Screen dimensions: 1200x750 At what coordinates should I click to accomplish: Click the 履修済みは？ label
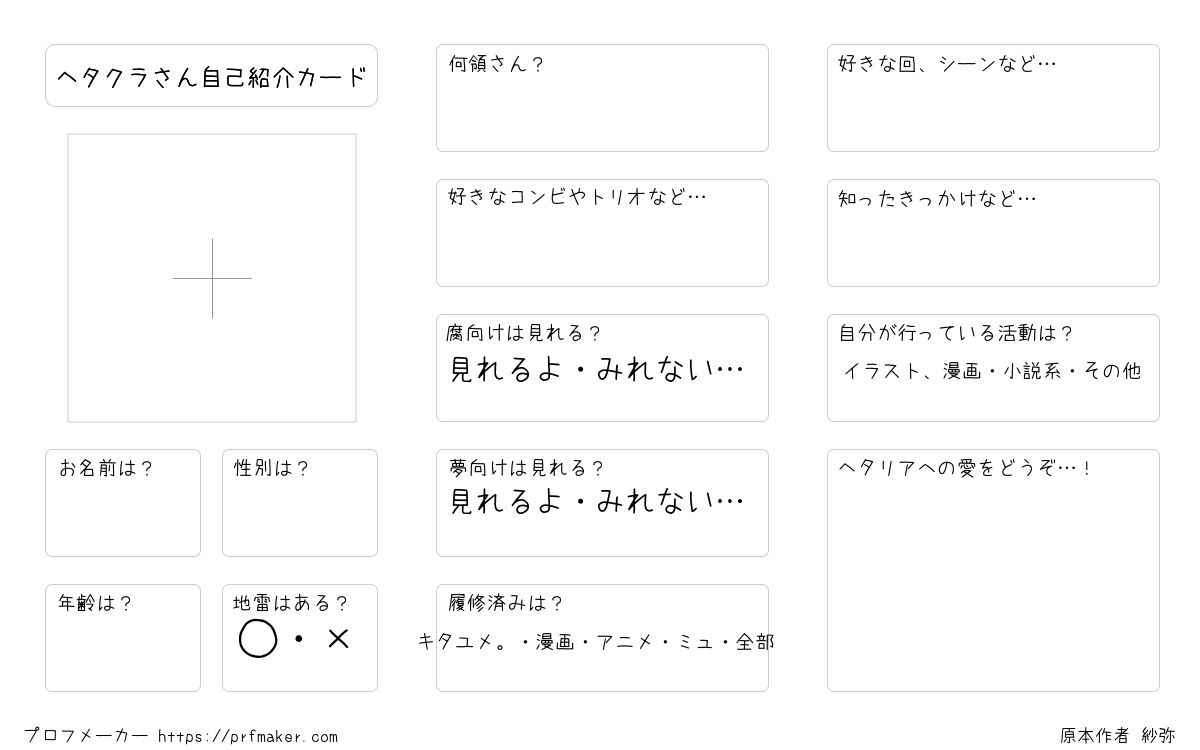pos(506,603)
